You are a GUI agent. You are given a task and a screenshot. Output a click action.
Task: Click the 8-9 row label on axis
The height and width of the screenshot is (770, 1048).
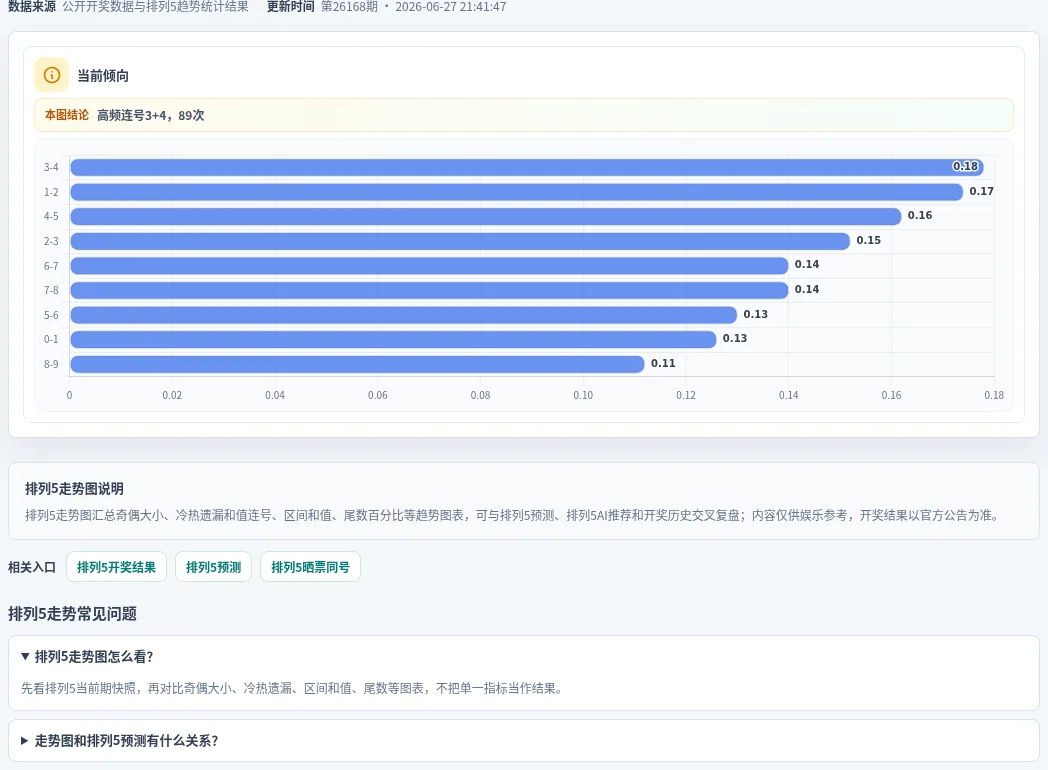click(51, 364)
